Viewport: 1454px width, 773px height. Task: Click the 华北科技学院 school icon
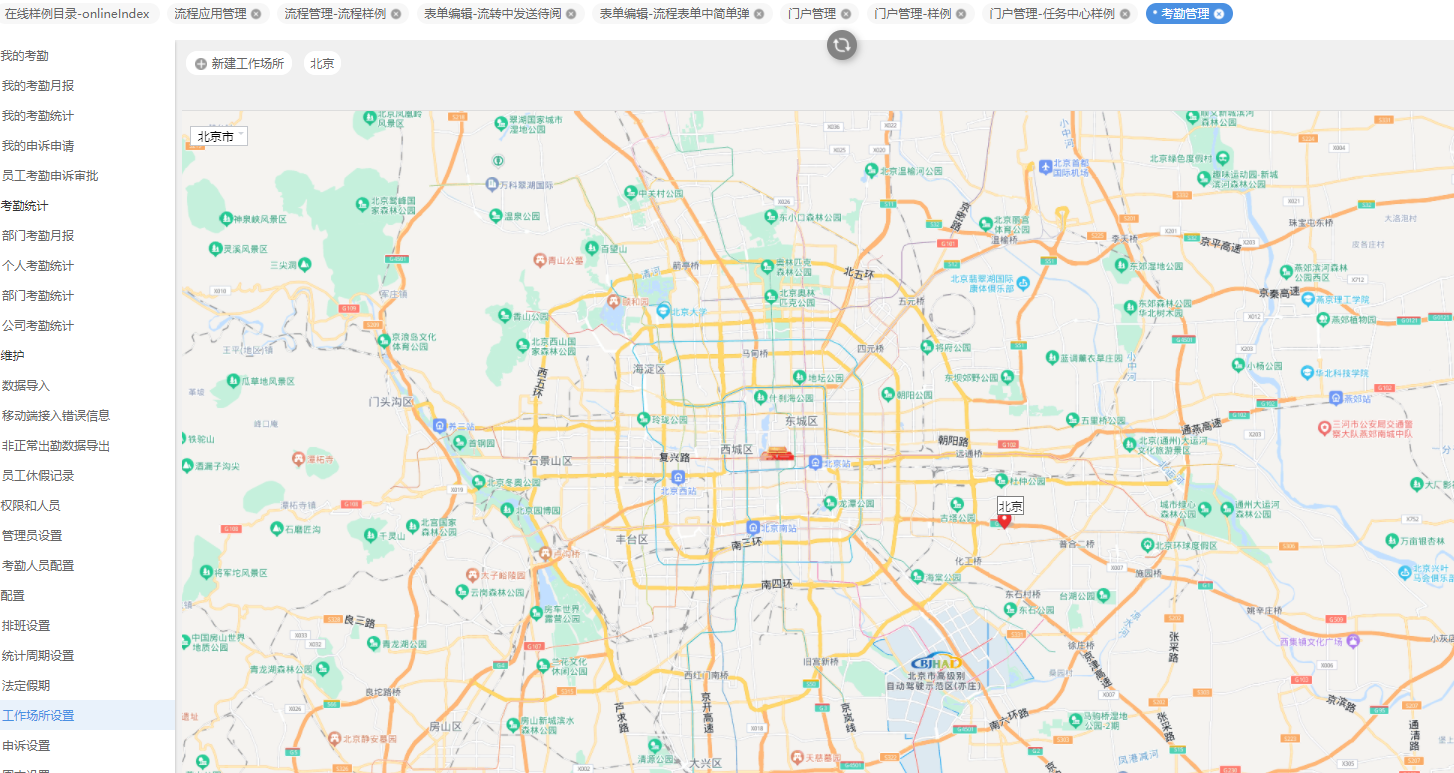click(x=1306, y=372)
